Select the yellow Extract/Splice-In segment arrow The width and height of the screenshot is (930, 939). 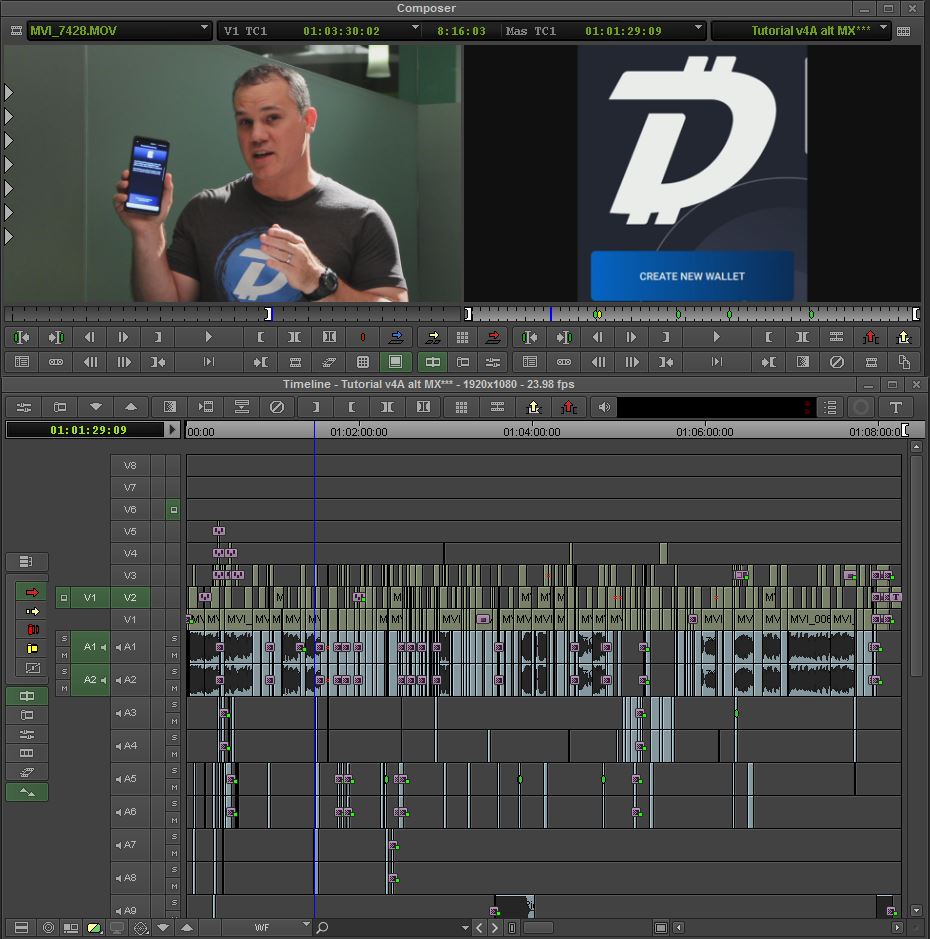tap(32, 611)
